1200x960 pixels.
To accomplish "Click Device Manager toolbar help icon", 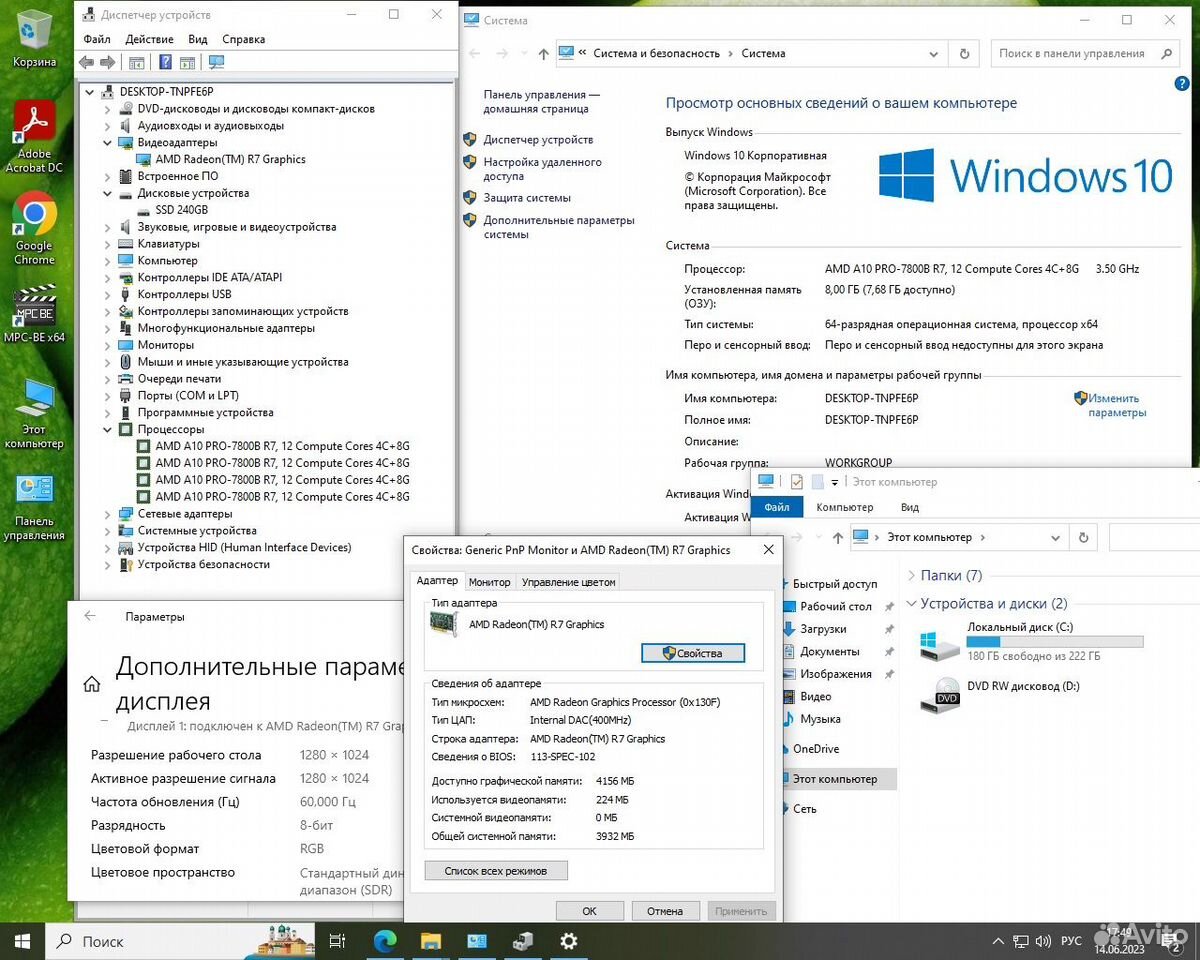I will click(166, 62).
